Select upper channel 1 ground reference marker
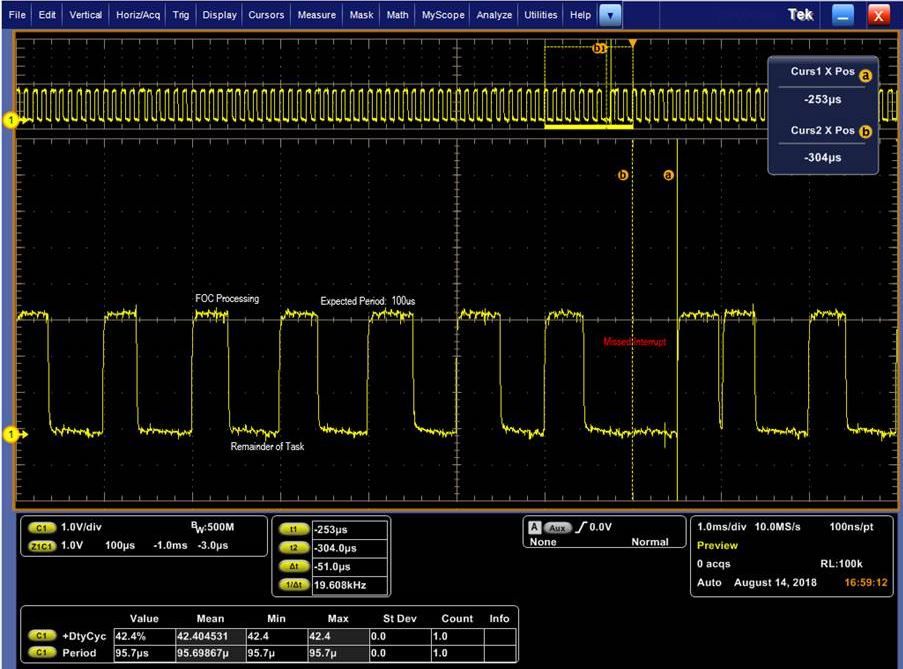 12,120
